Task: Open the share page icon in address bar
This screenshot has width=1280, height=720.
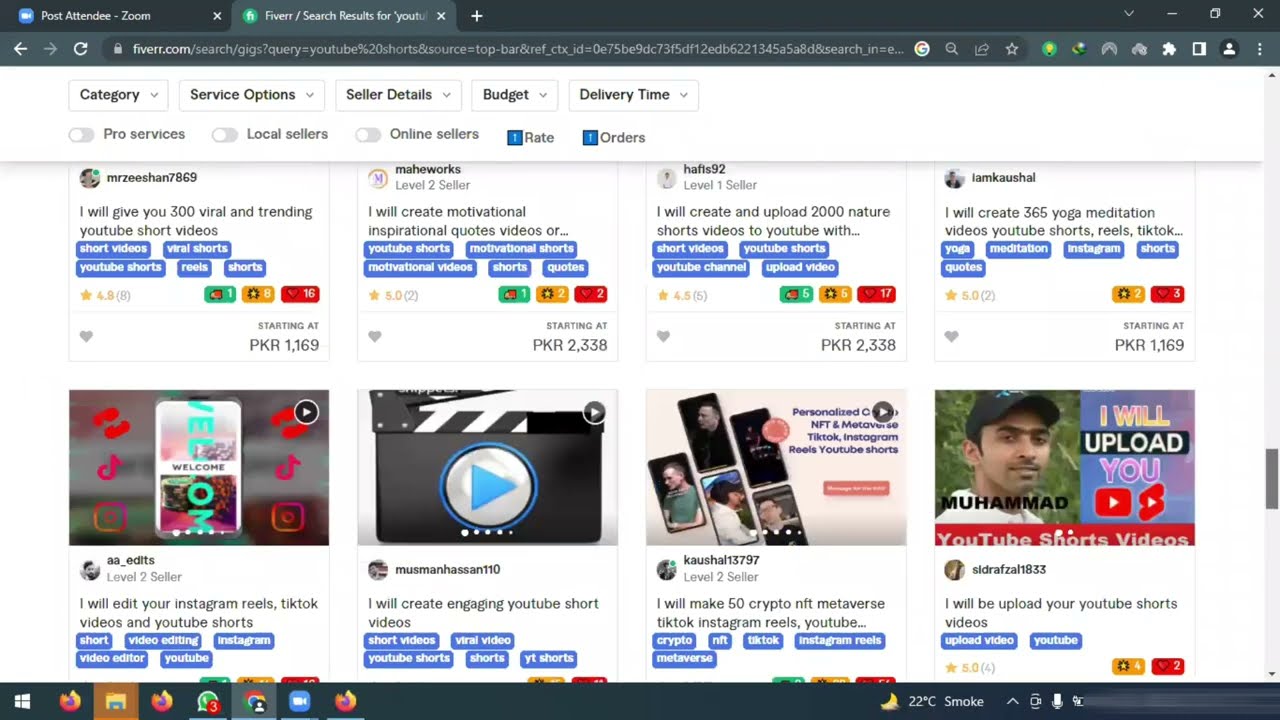Action: 982,48
